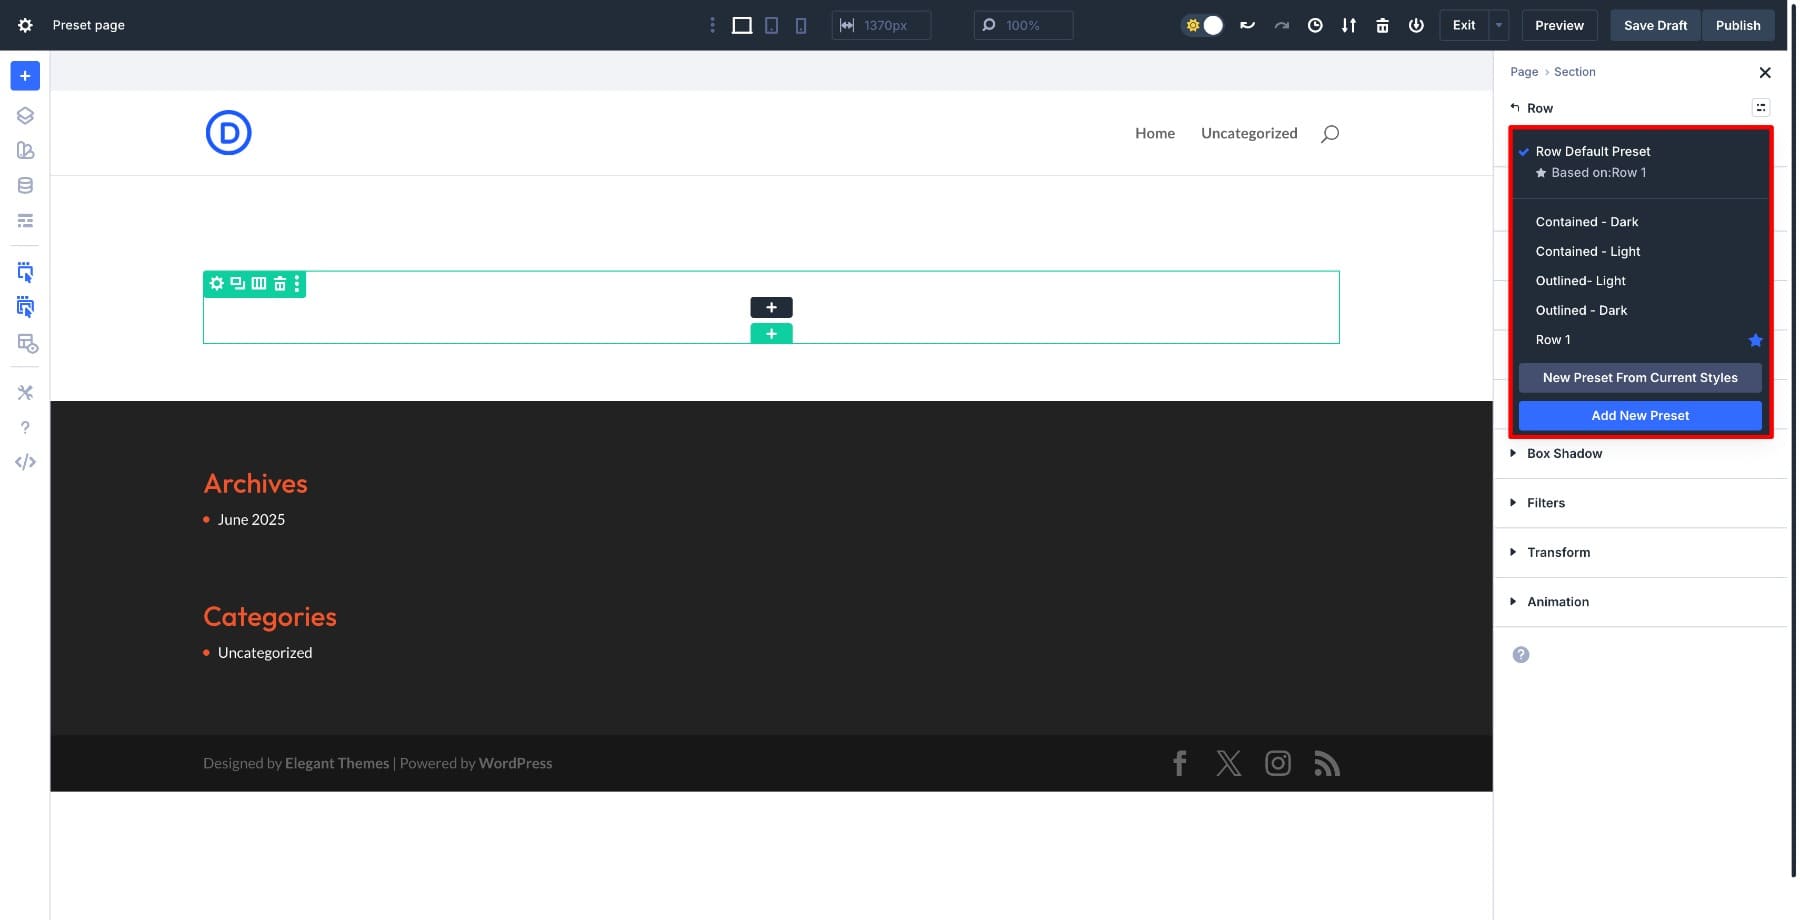Open the editing history clock icon
This screenshot has width=1800, height=920.
pos(1315,26)
